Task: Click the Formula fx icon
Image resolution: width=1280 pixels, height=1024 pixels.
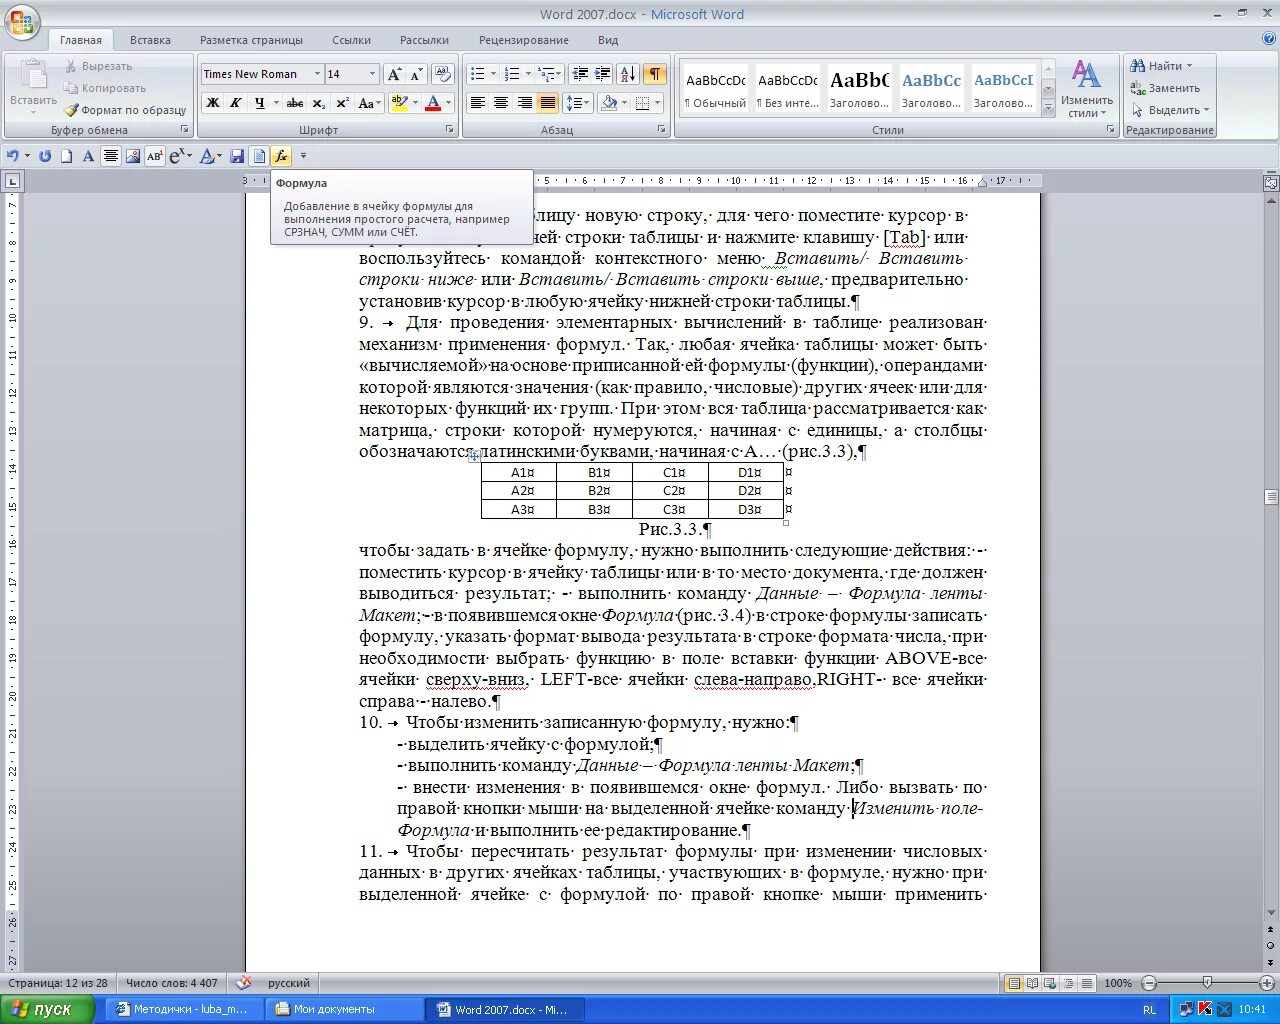Action: 281,156
